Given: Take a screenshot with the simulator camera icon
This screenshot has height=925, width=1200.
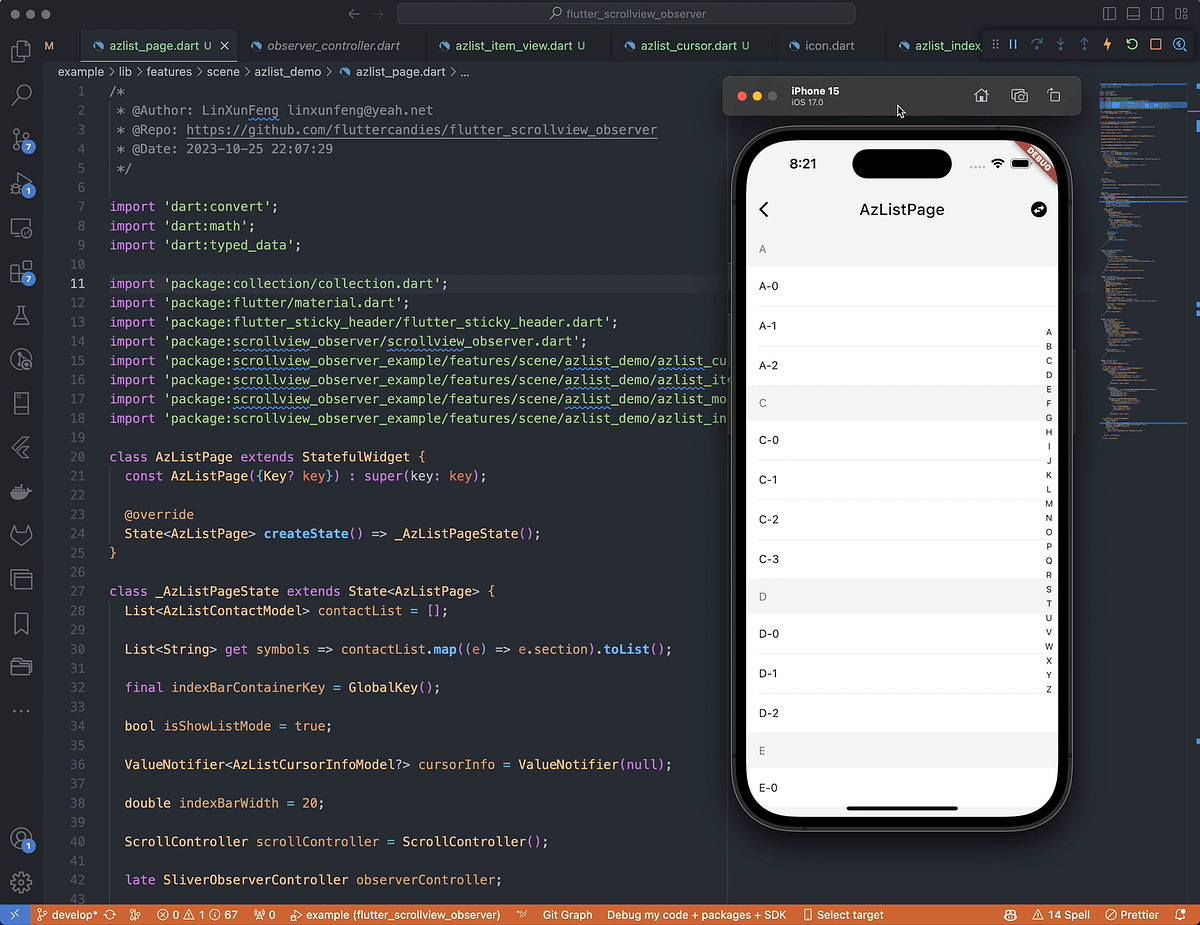Looking at the screenshot, I should tap(1019, 95).
